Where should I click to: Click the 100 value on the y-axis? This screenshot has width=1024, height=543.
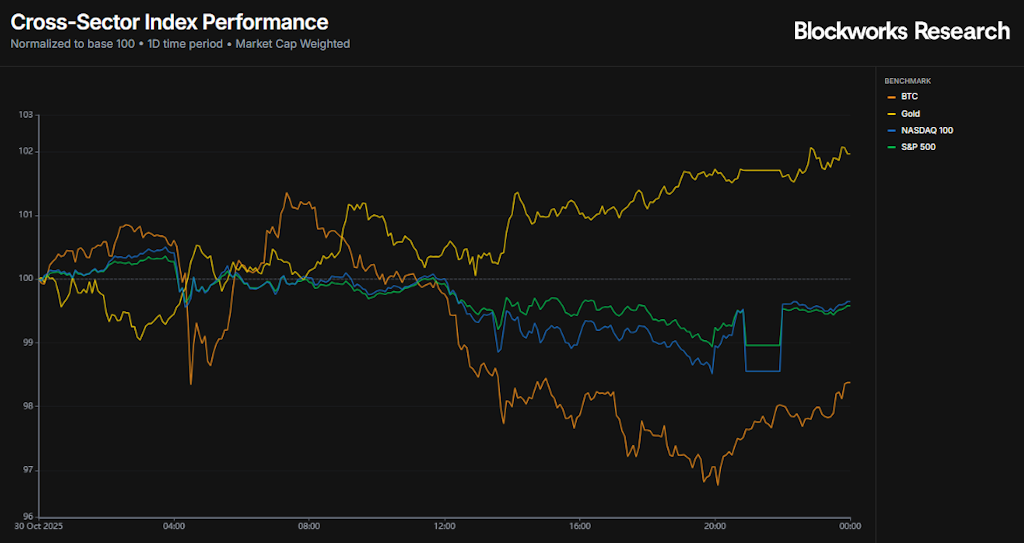tap(26, 278)
